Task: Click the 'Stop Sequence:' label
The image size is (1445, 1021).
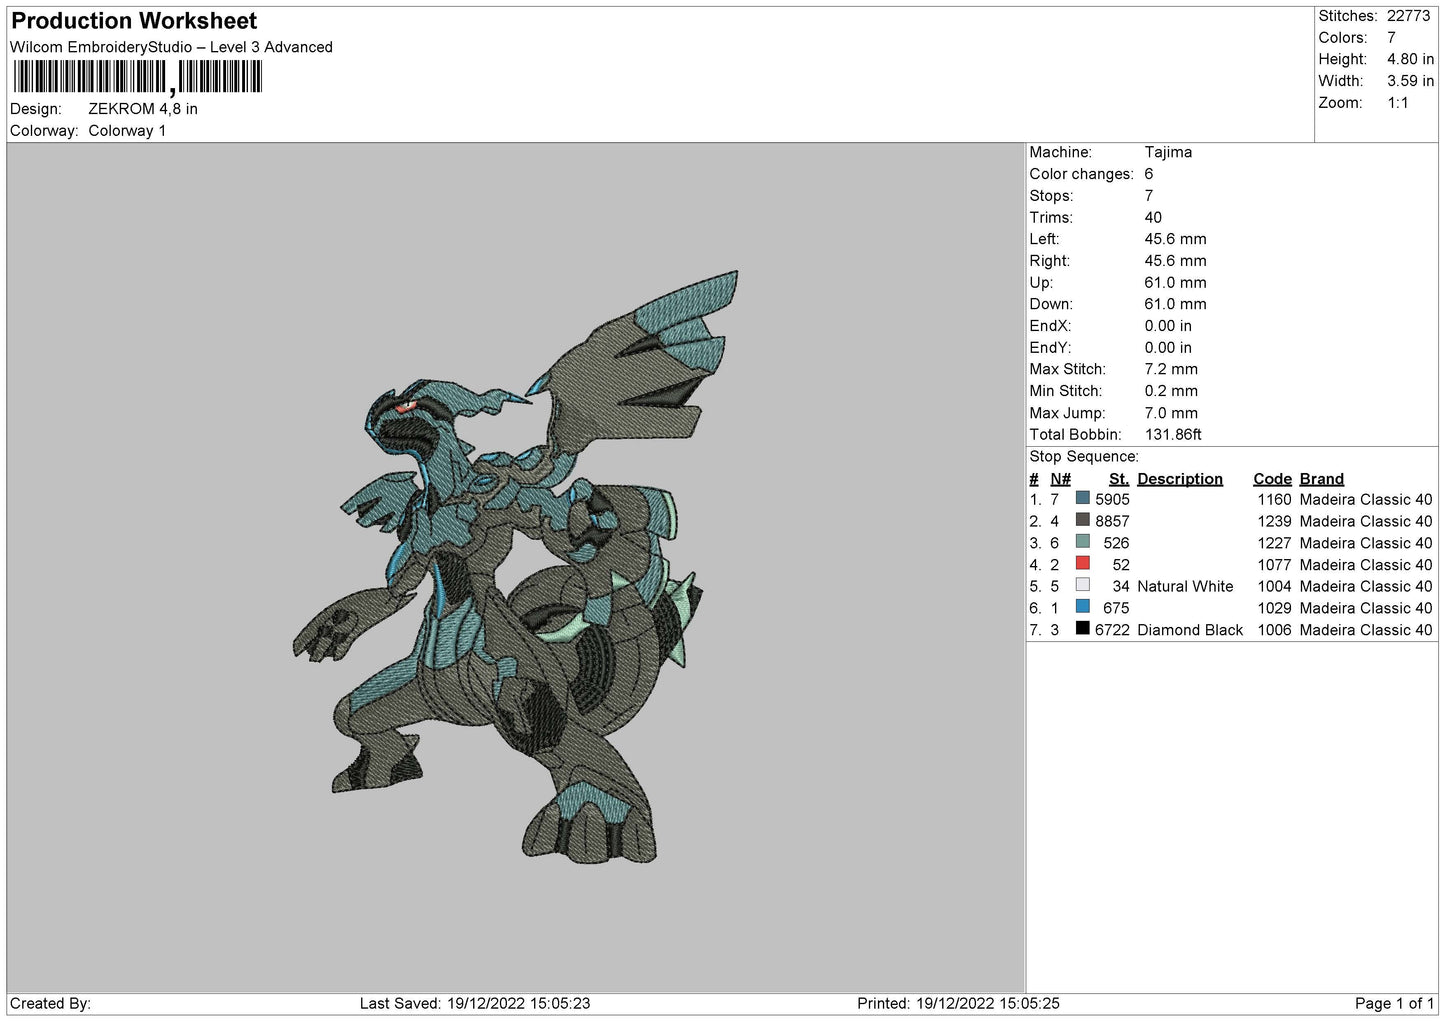Action: (x=1084, y=457)
